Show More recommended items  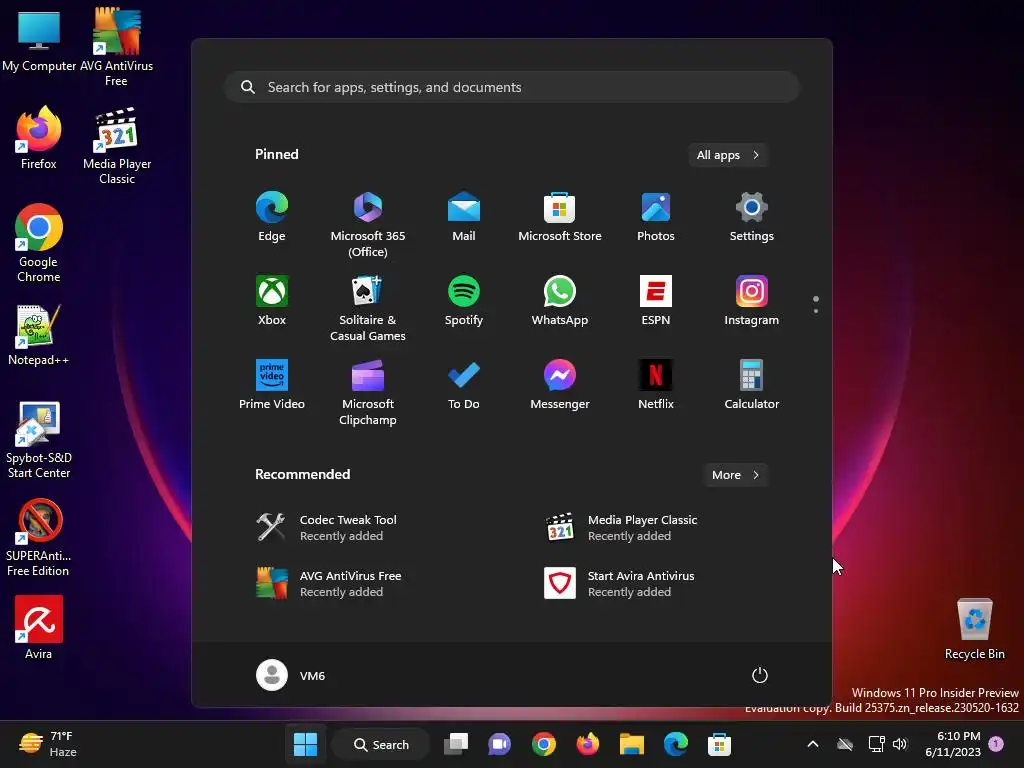[735, 475]
